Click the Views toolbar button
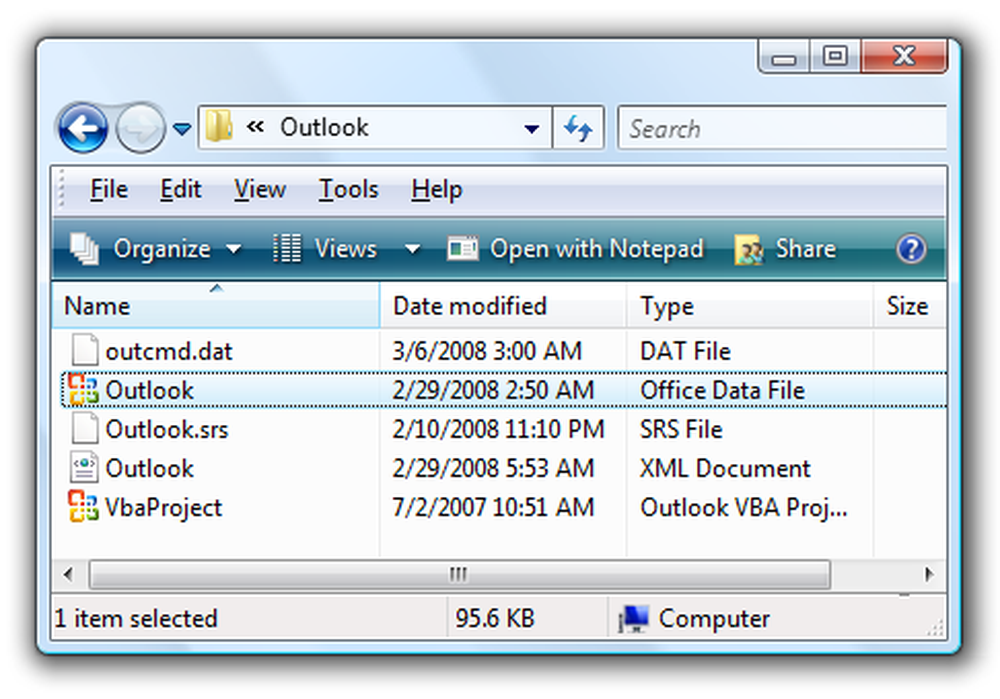This screenshot has width=1000, height=699. pyautogui.click(x=325, y=249)
